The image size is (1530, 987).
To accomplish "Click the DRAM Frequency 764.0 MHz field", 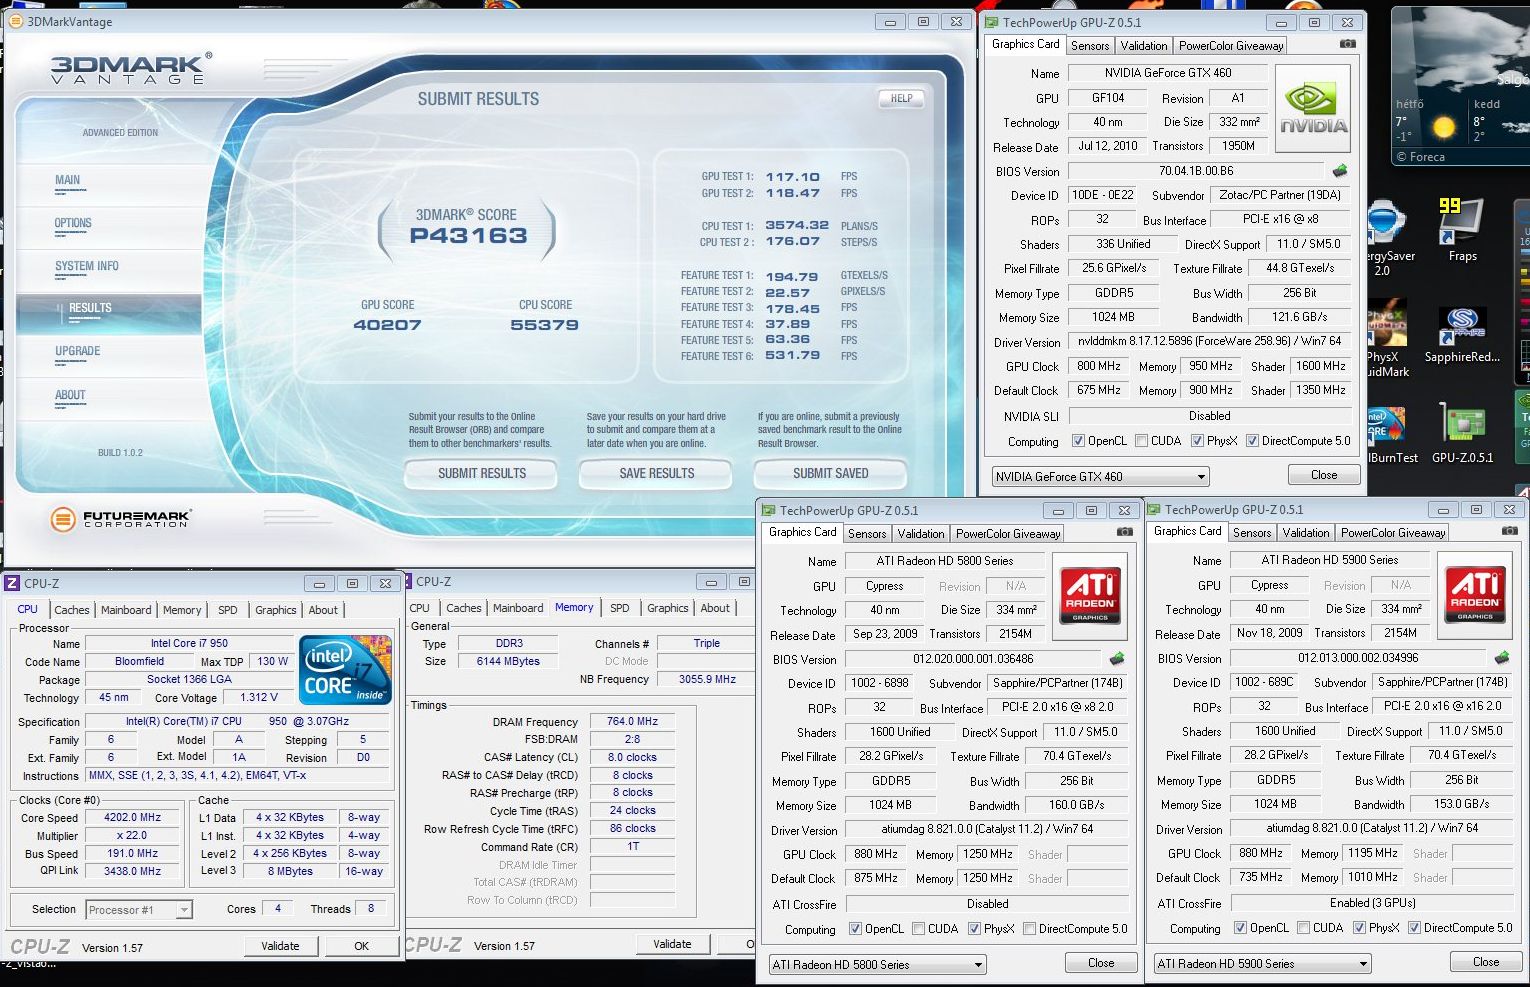I will pyautogui.click(x=632, y=722).
